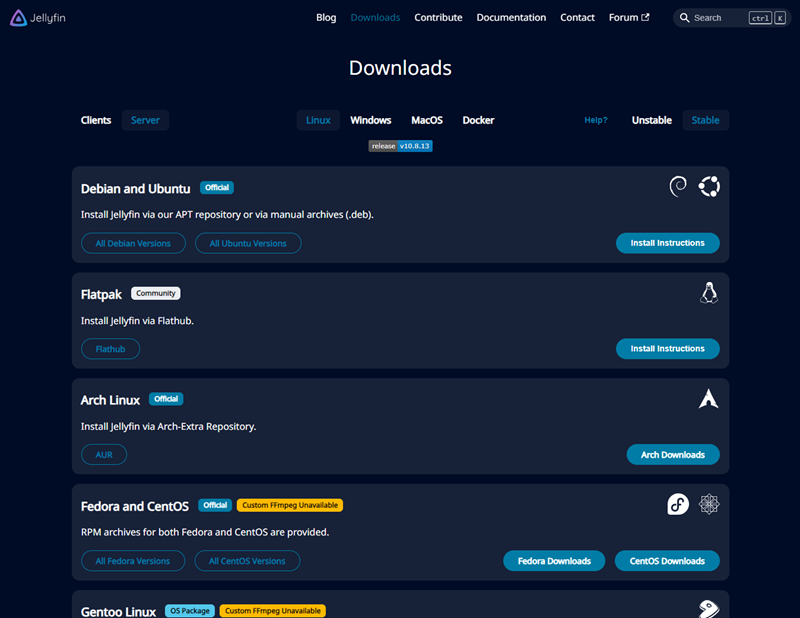Switch to the Docker platform tab

coord(478,120)
